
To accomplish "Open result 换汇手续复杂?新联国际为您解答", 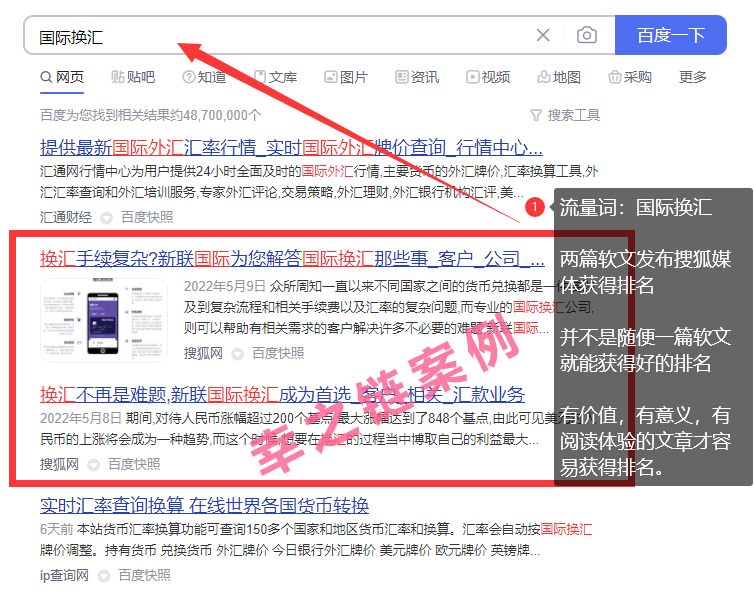I will tap(292, 259).
